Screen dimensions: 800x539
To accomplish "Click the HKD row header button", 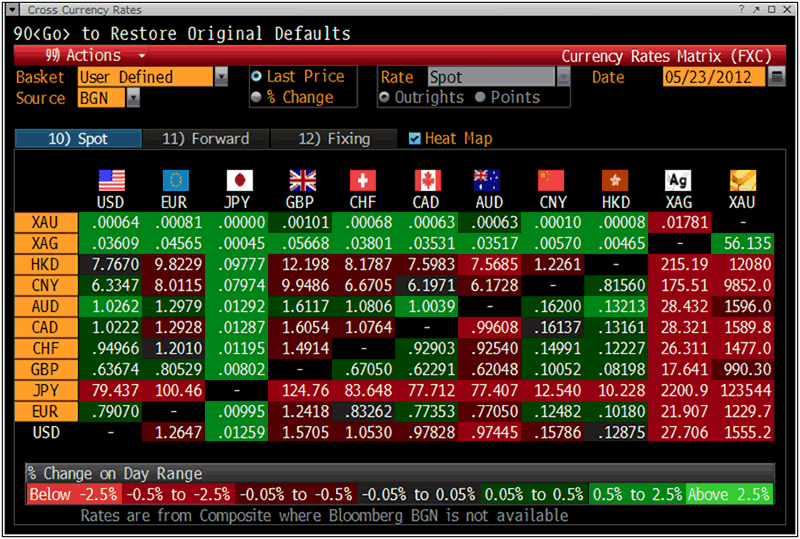I will click(x=46, y=264).
